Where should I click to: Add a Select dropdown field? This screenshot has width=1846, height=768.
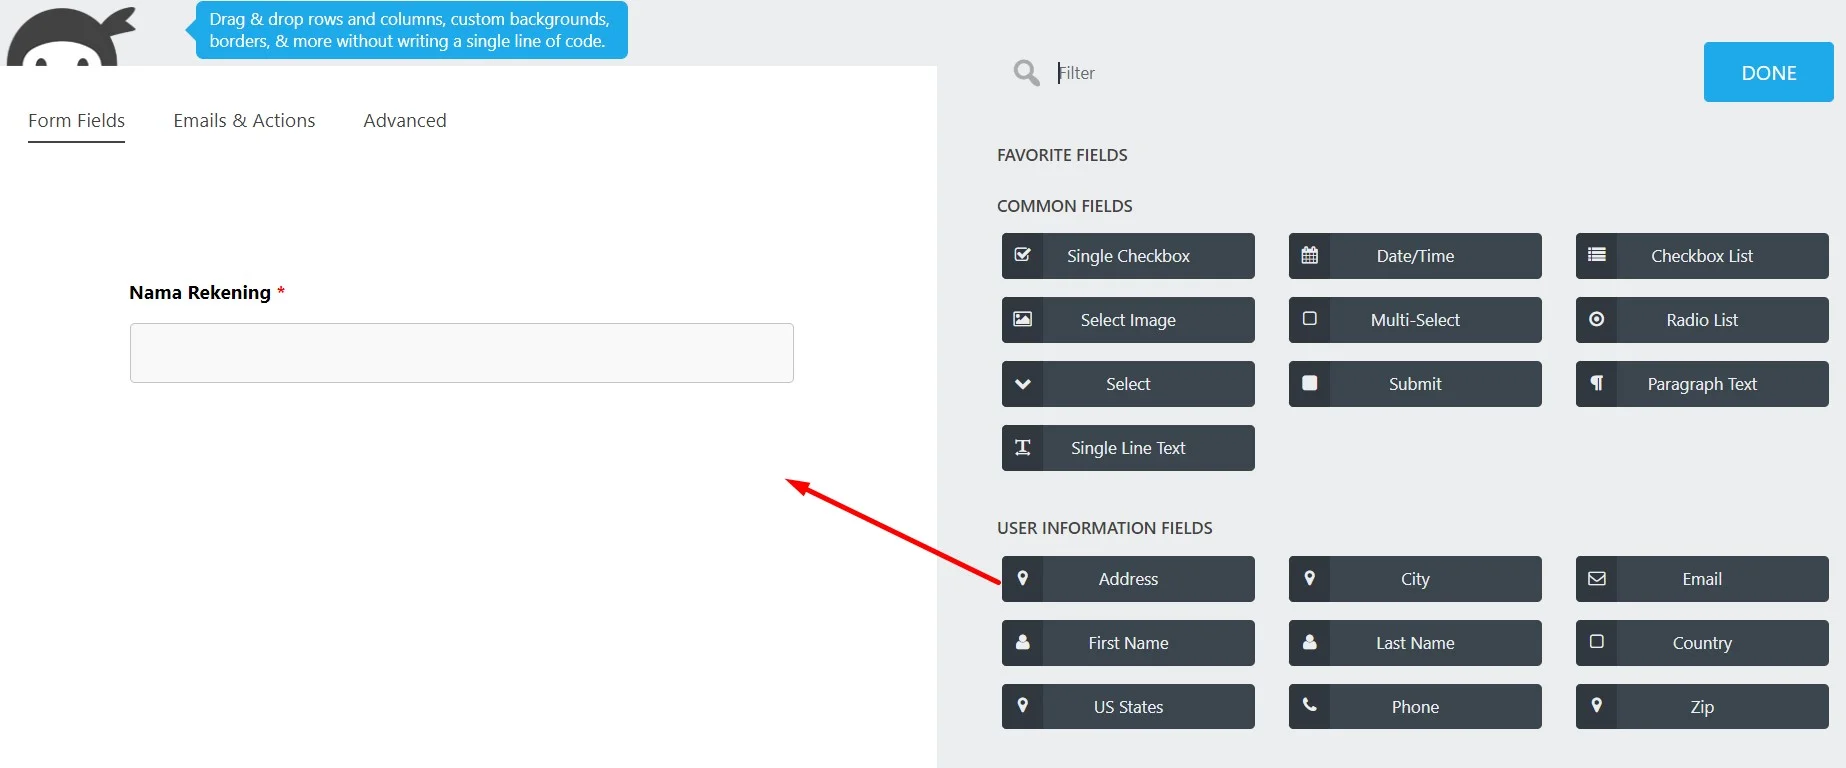1128,384
